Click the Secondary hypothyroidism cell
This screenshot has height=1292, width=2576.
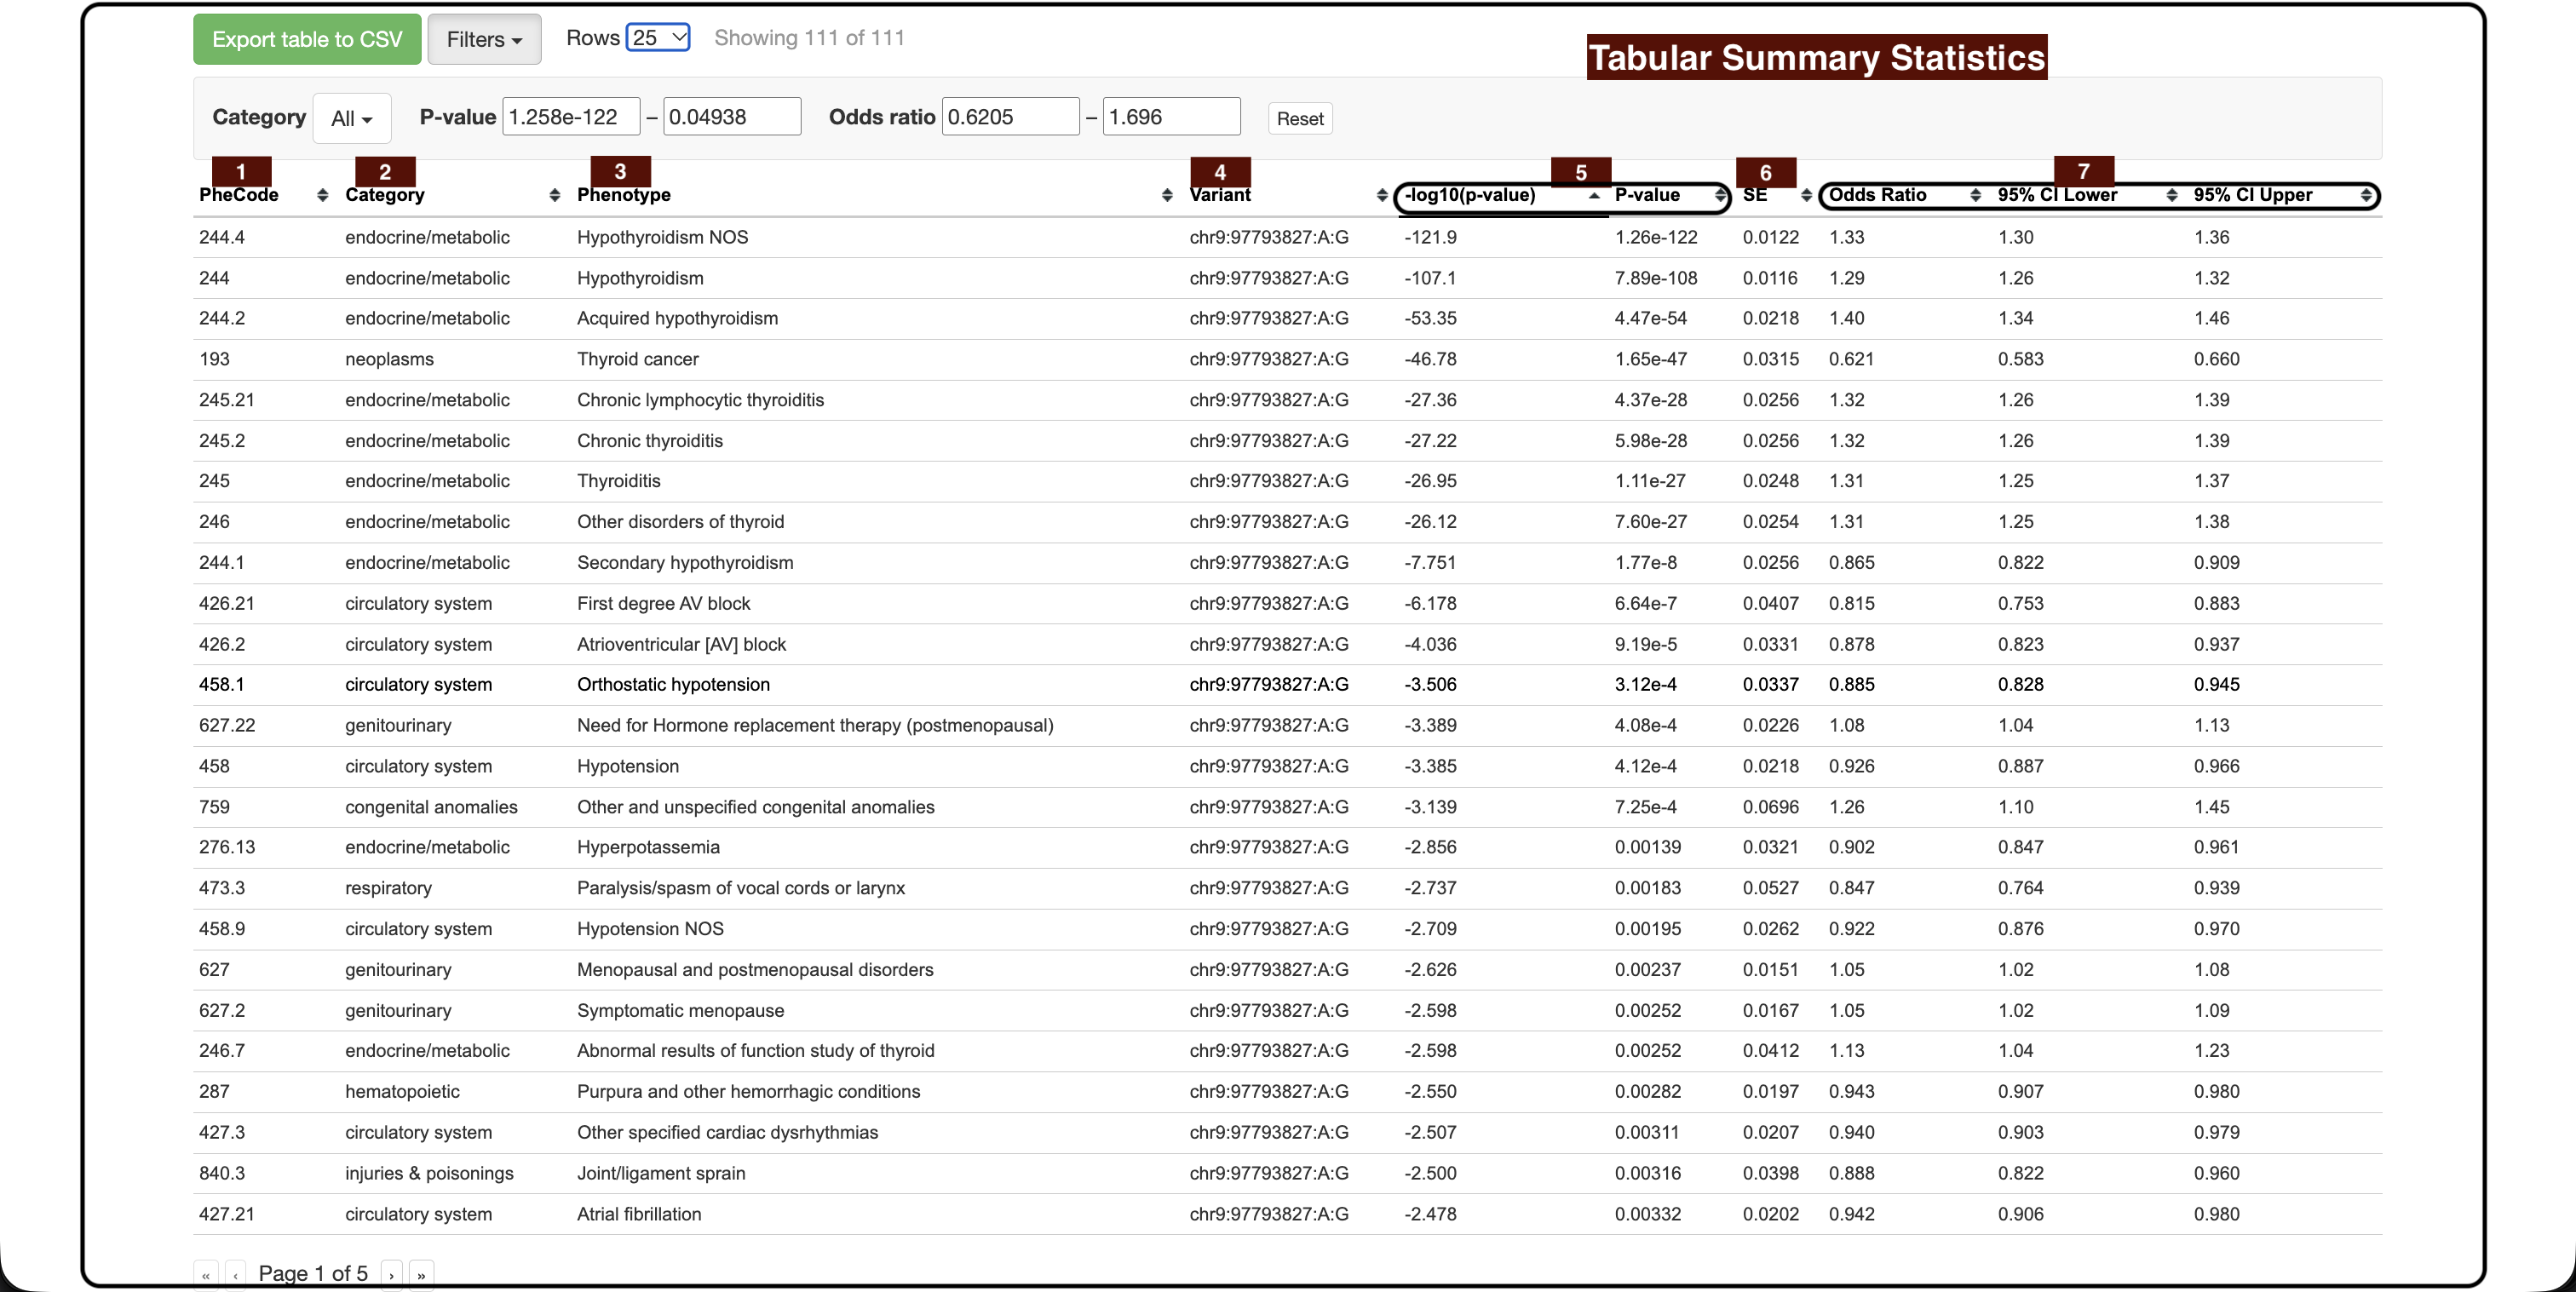click(685, 563)
